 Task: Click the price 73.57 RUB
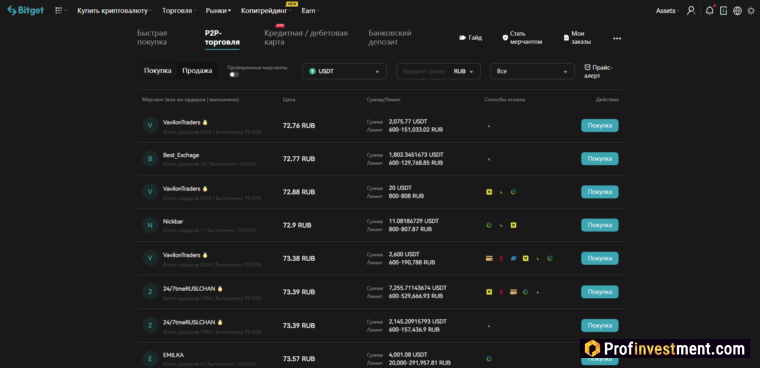(299, 359)
